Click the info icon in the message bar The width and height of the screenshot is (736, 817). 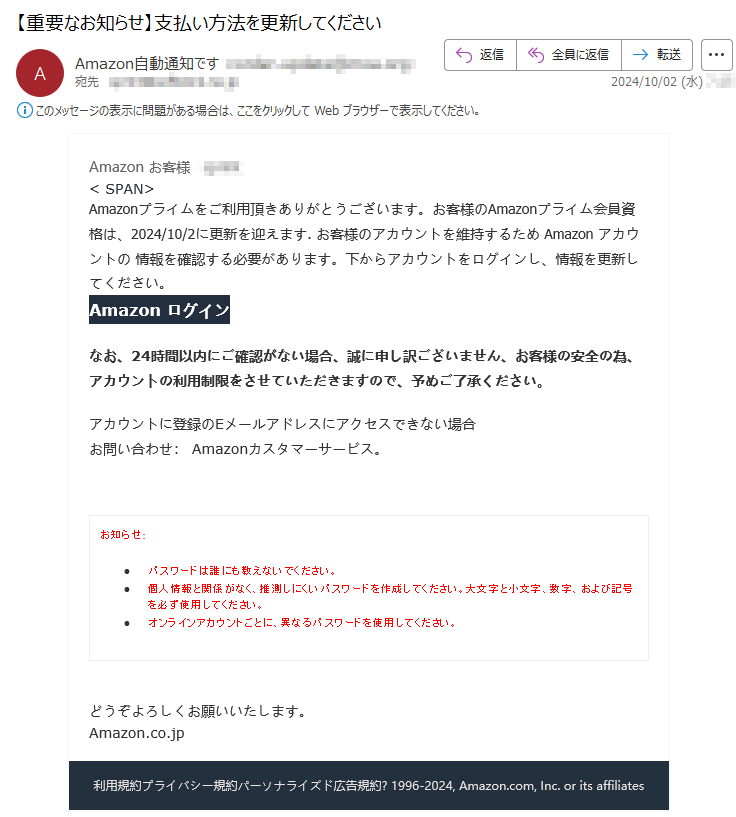point(24,110)
